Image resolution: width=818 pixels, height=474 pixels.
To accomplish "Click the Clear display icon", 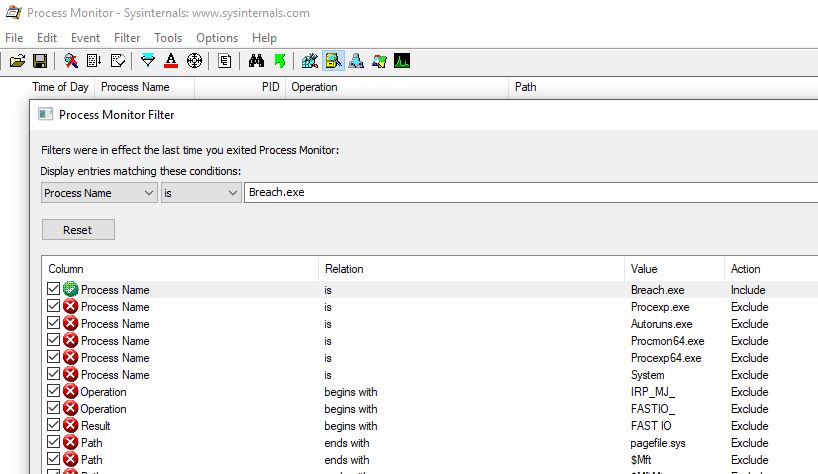I will 118,61.
